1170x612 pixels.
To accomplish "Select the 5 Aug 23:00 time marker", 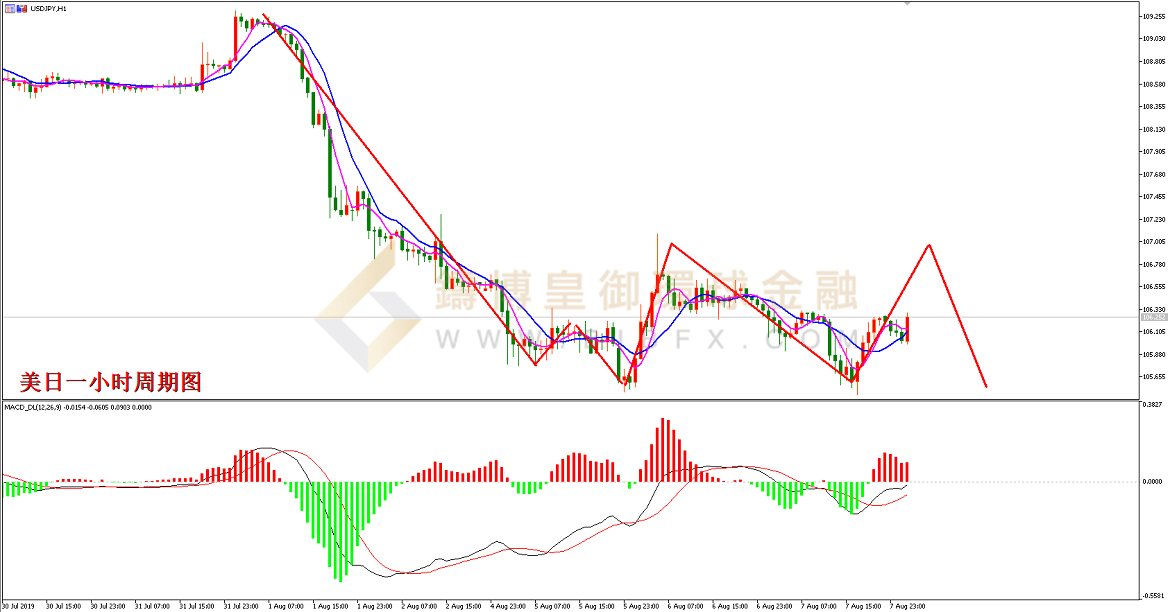I will 640,605.
